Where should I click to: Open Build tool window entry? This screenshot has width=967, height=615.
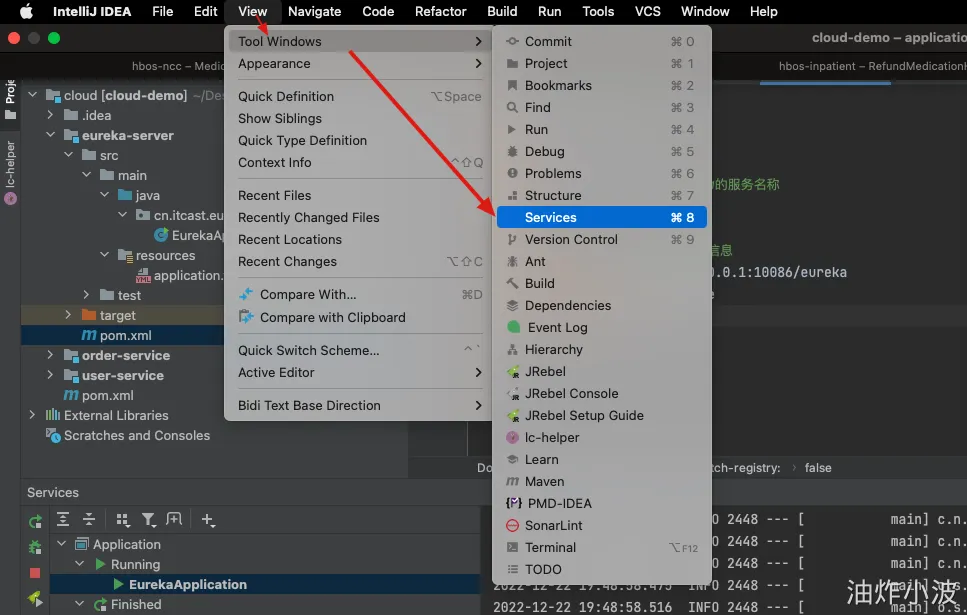click(601, 284)
